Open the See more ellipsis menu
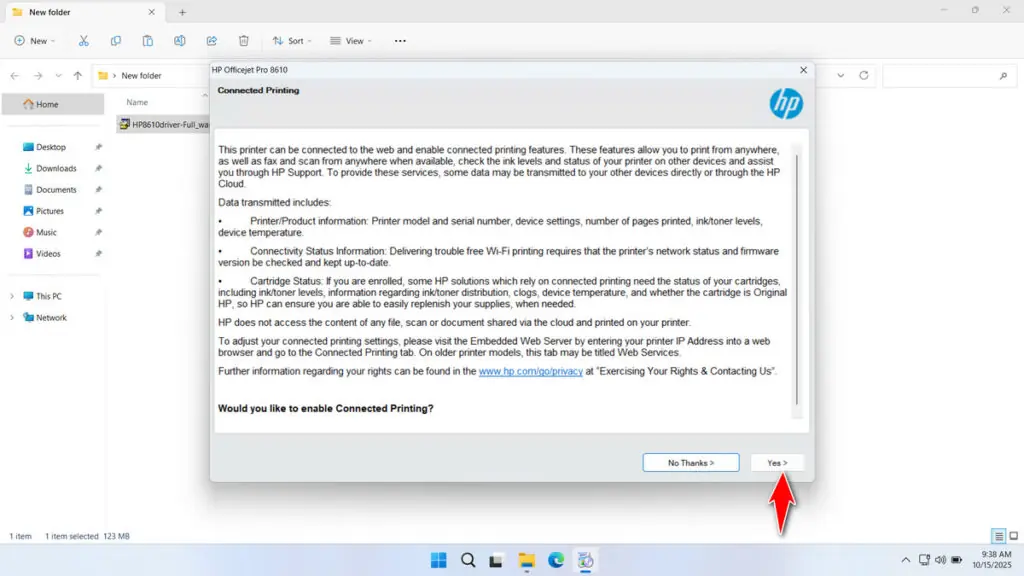This screenshot has height=576, width=1024. (400, 41)
